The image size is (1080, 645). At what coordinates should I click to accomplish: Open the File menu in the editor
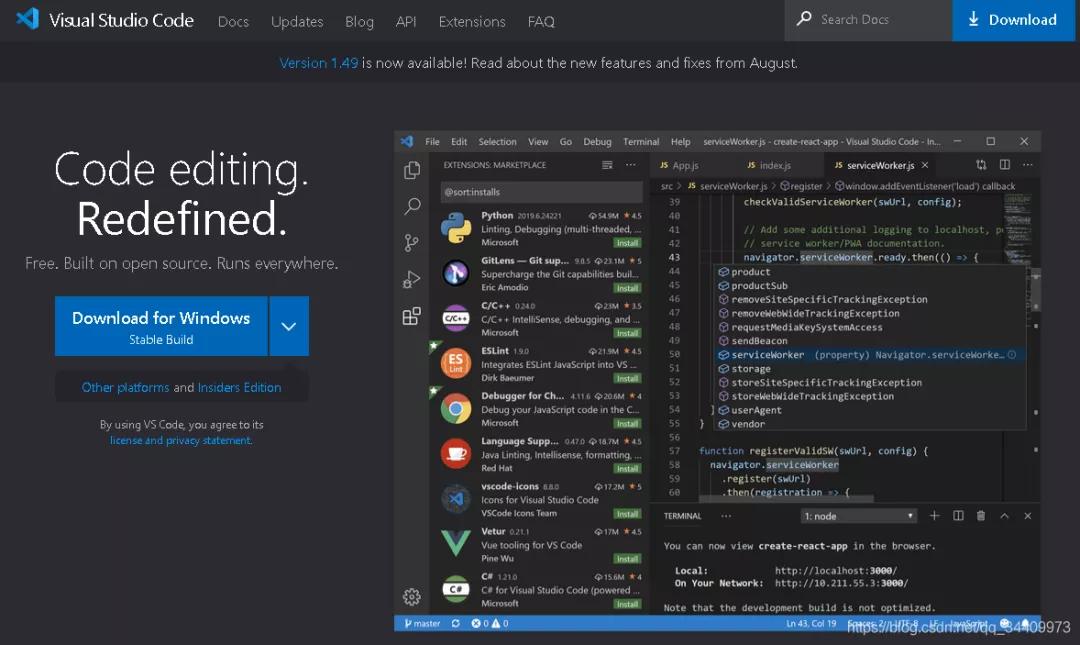pyautogui.click(x=433, y=141)
